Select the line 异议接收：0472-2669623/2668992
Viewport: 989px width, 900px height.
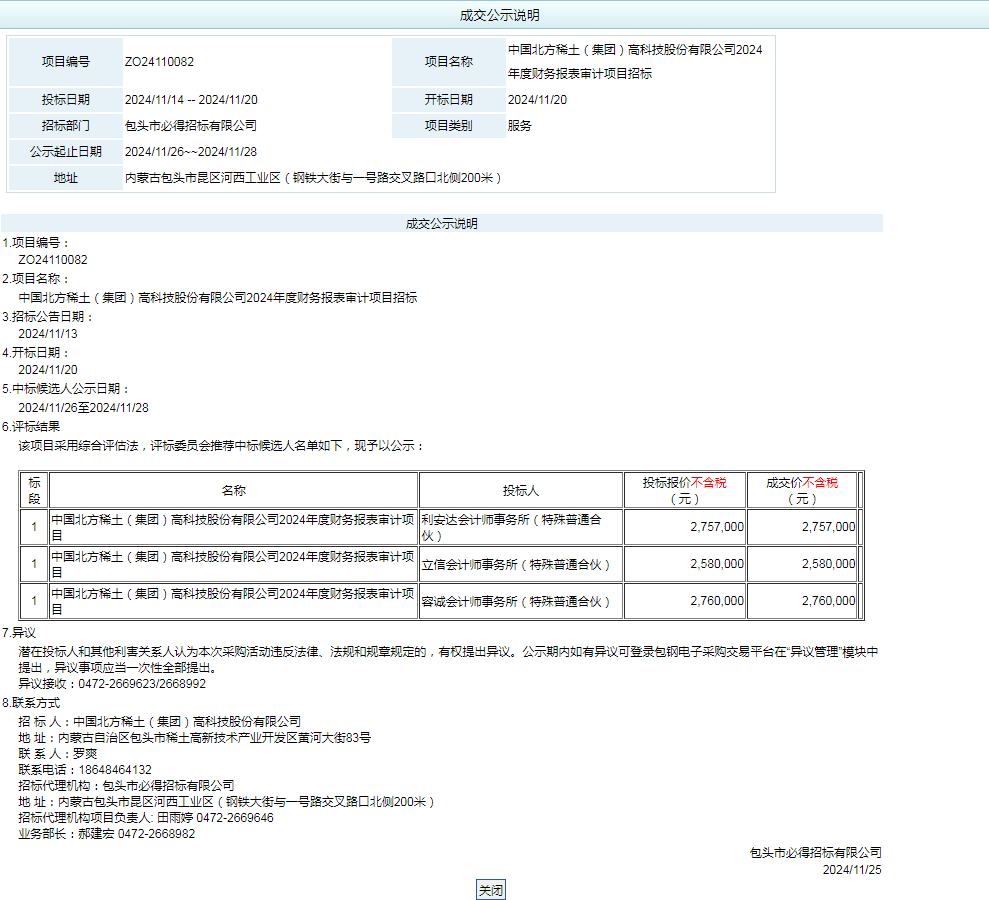tap(112, 684)
